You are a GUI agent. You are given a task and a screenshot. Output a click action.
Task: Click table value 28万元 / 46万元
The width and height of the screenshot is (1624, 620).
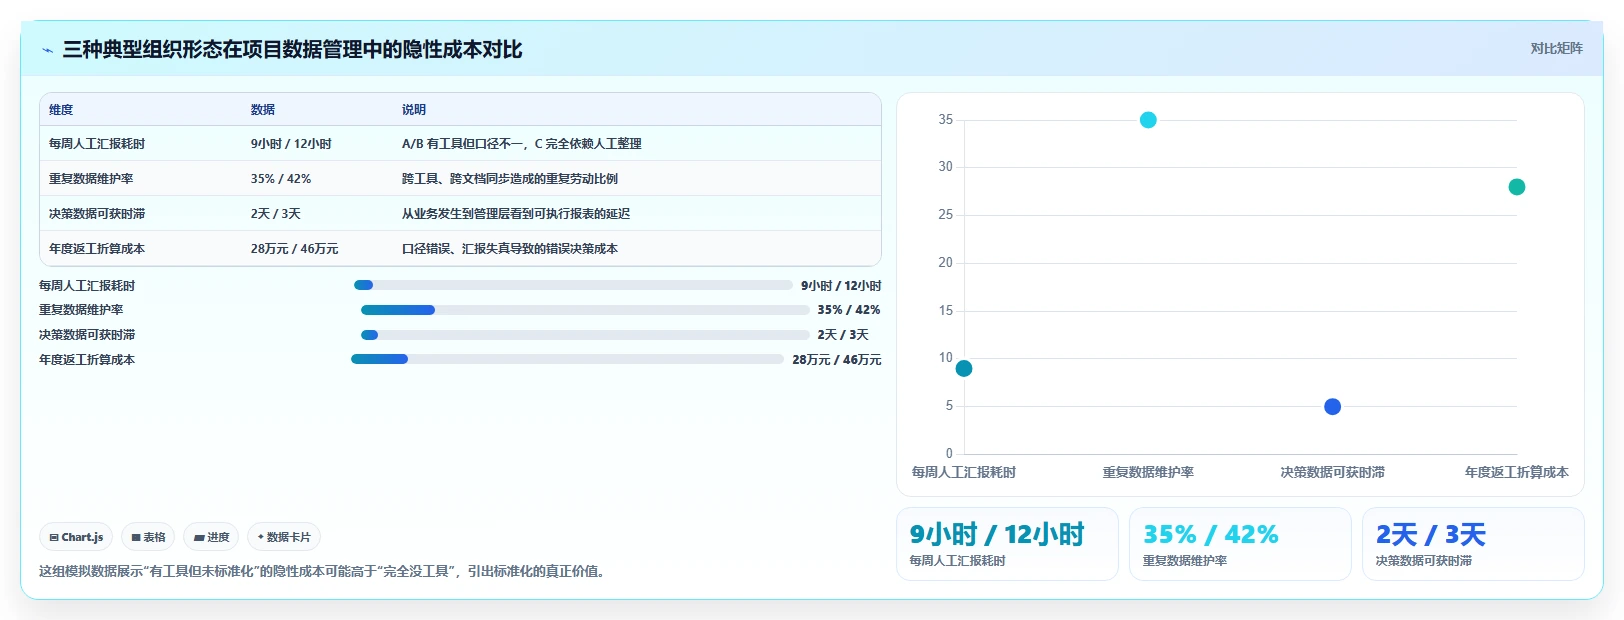pos(294,249)
